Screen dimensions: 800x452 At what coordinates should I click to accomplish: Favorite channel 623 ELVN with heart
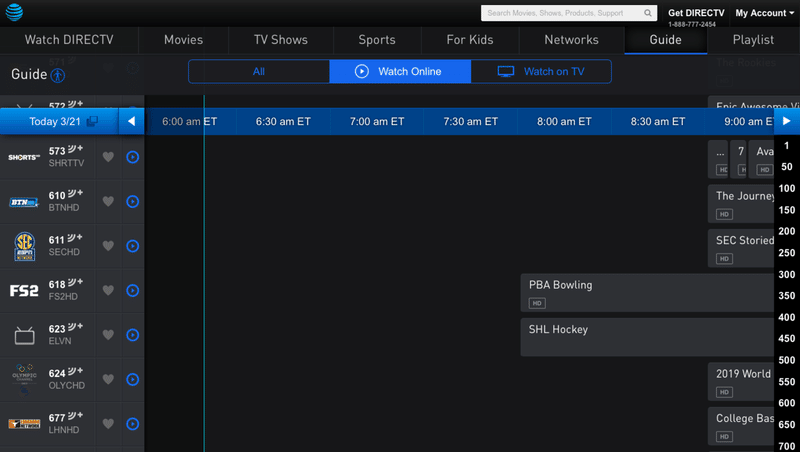pyautogui.click(x=108, y=335)
